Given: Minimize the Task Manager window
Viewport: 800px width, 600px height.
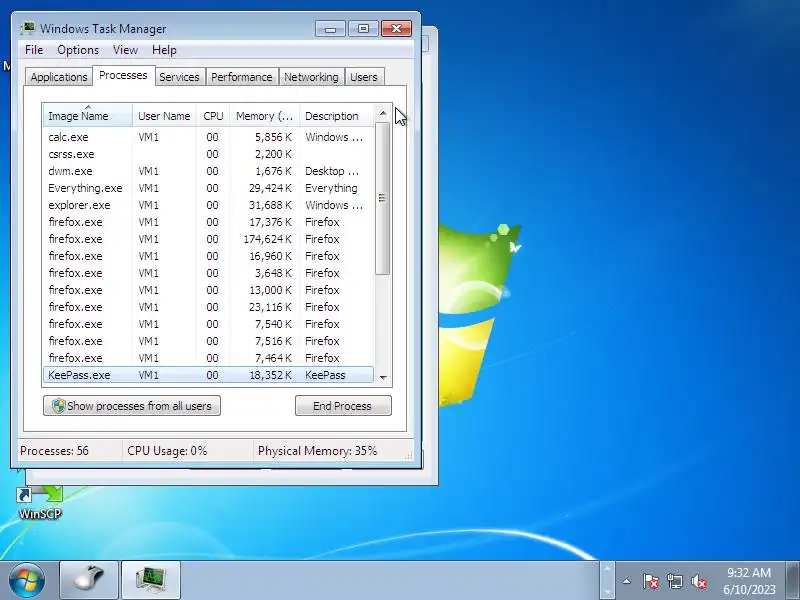Looking at the screenshot, I should pos(330,29).
